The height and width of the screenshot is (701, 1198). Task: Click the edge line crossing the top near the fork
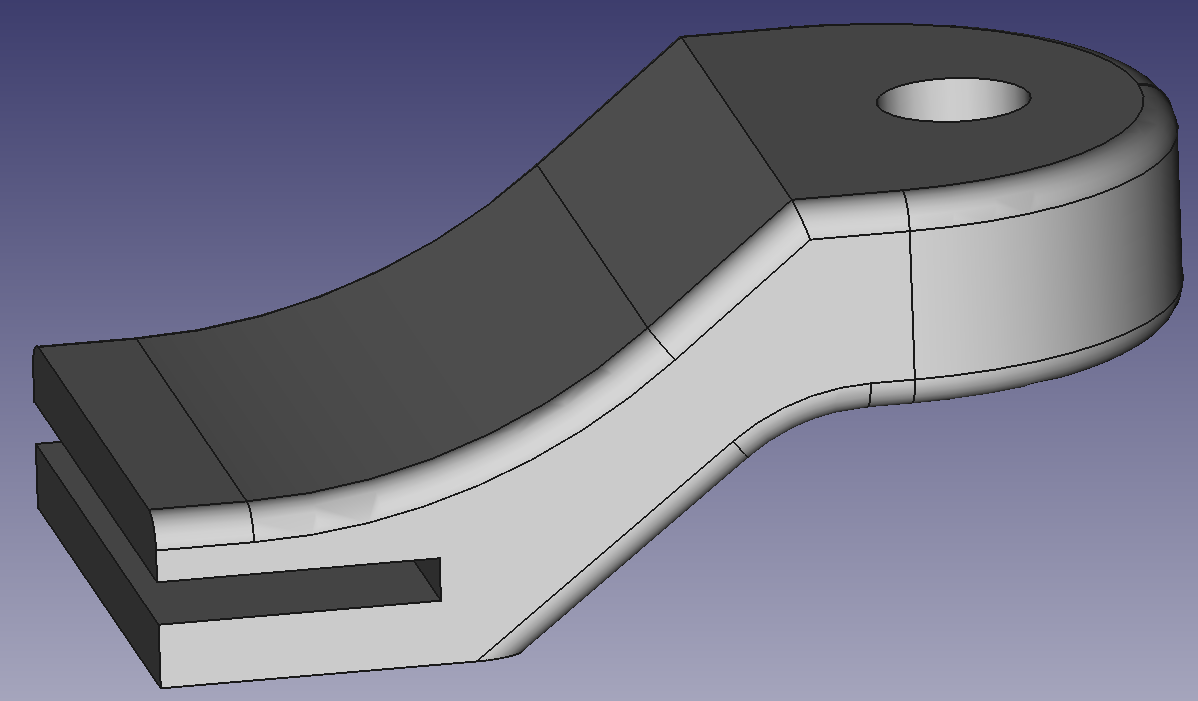190,420
